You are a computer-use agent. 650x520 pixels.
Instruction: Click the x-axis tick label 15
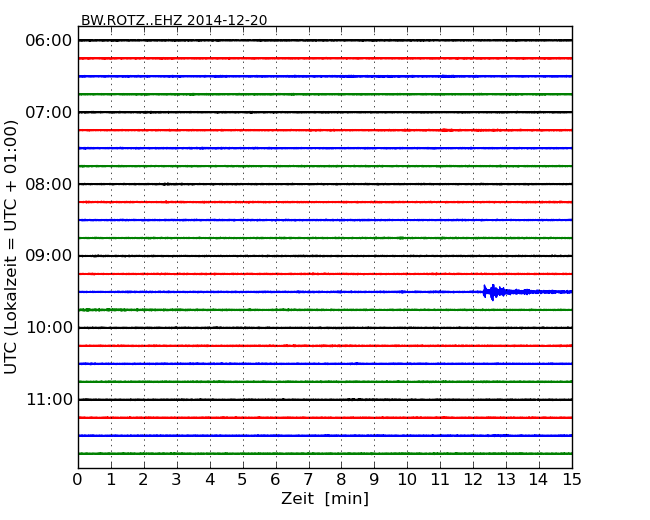[572, 479]
